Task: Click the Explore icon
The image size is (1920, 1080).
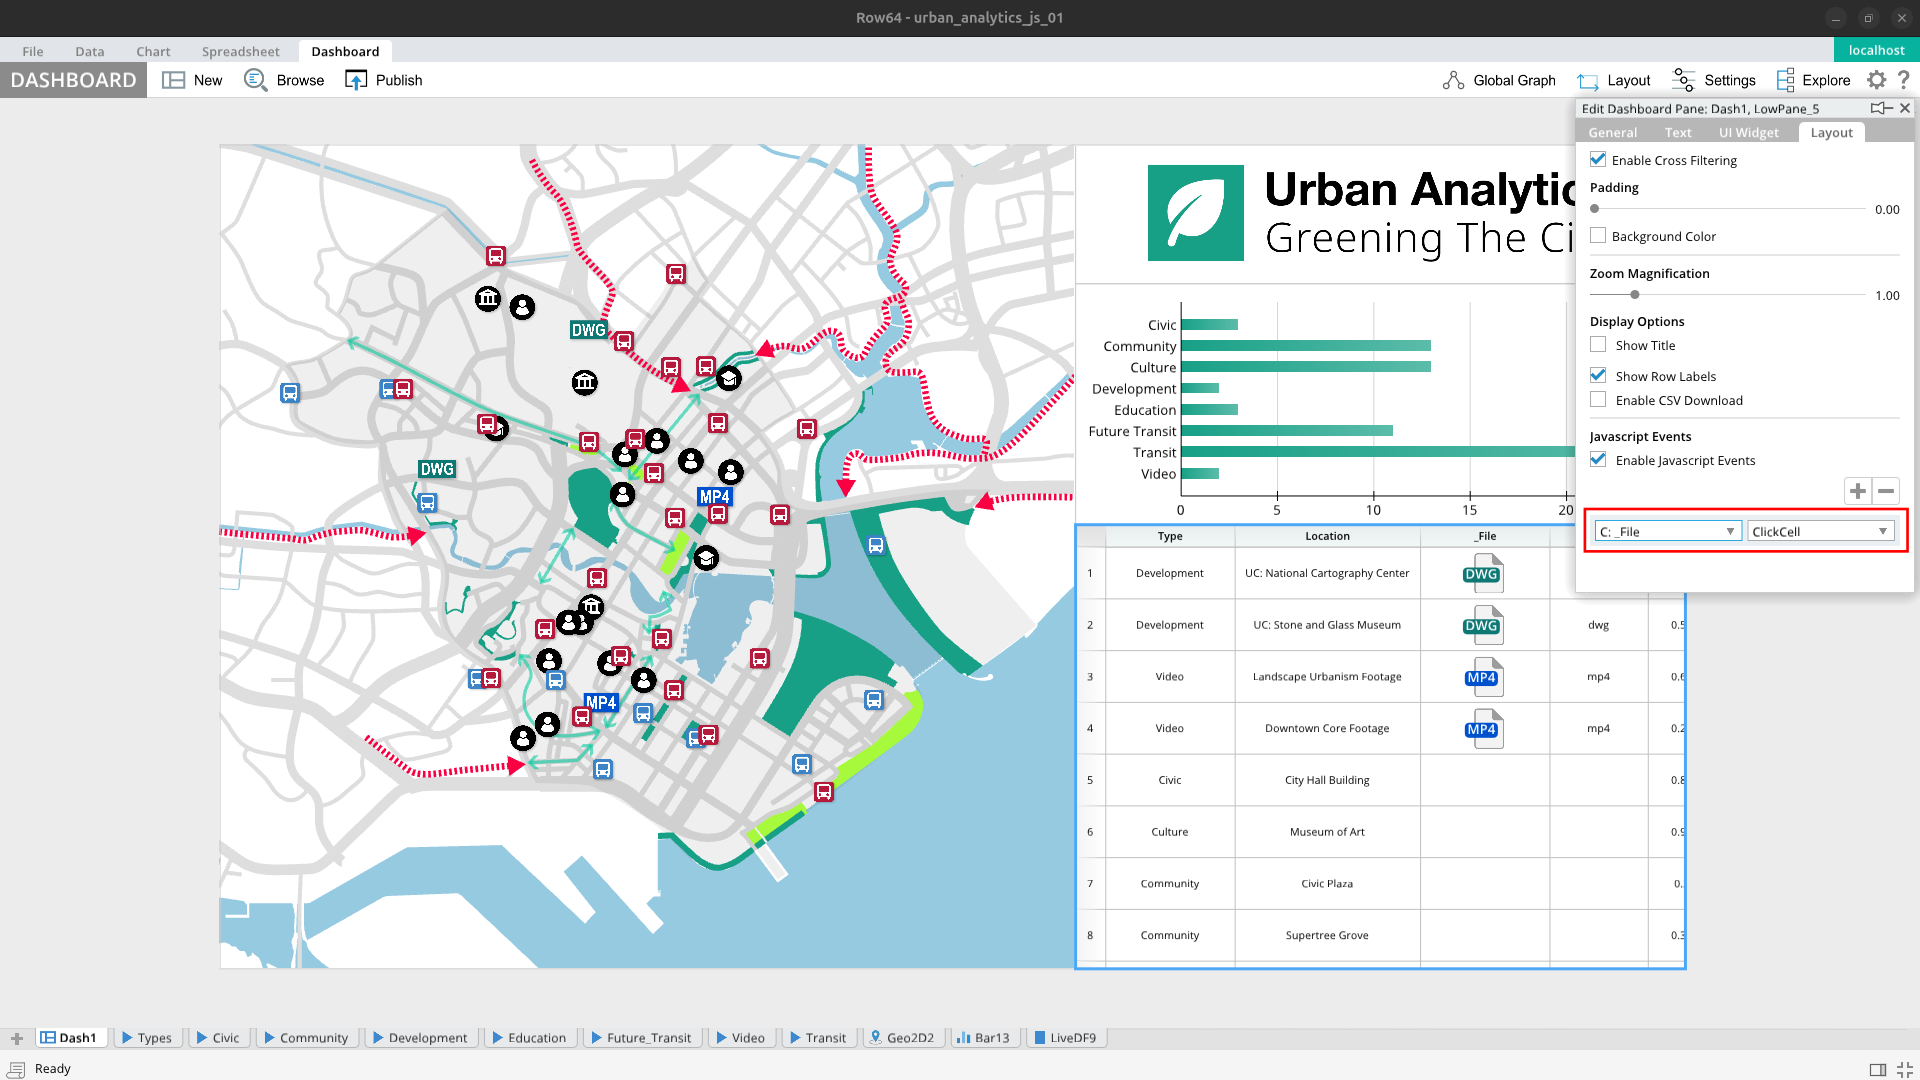Action: coord(1785,80)
